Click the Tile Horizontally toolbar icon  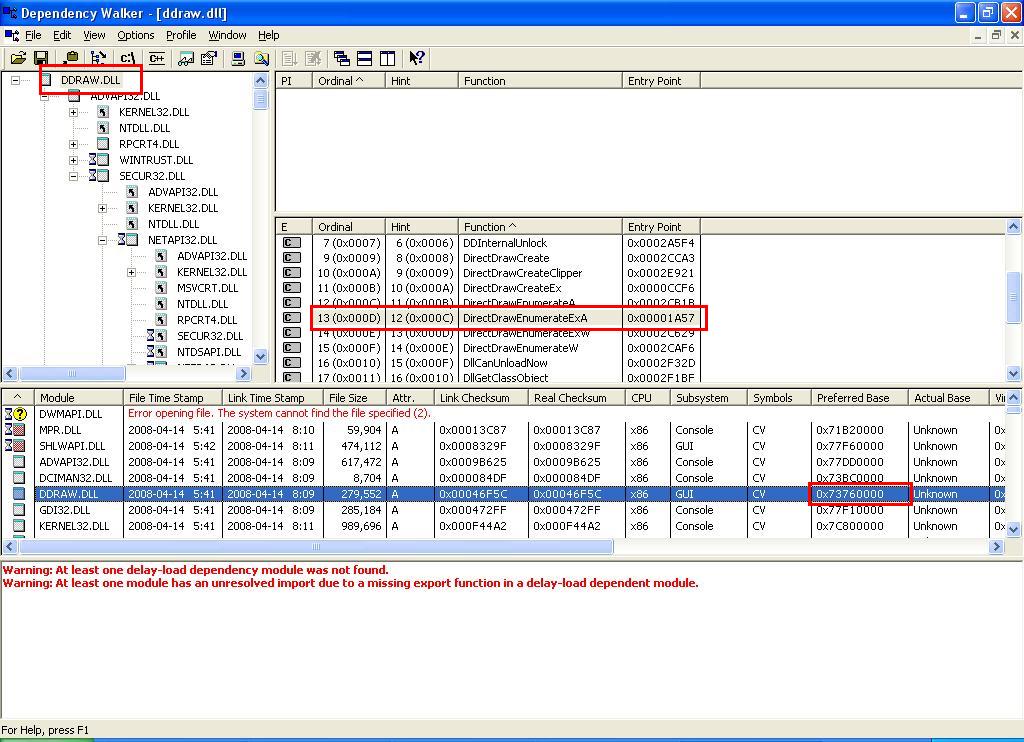click(x=364, y=58)
